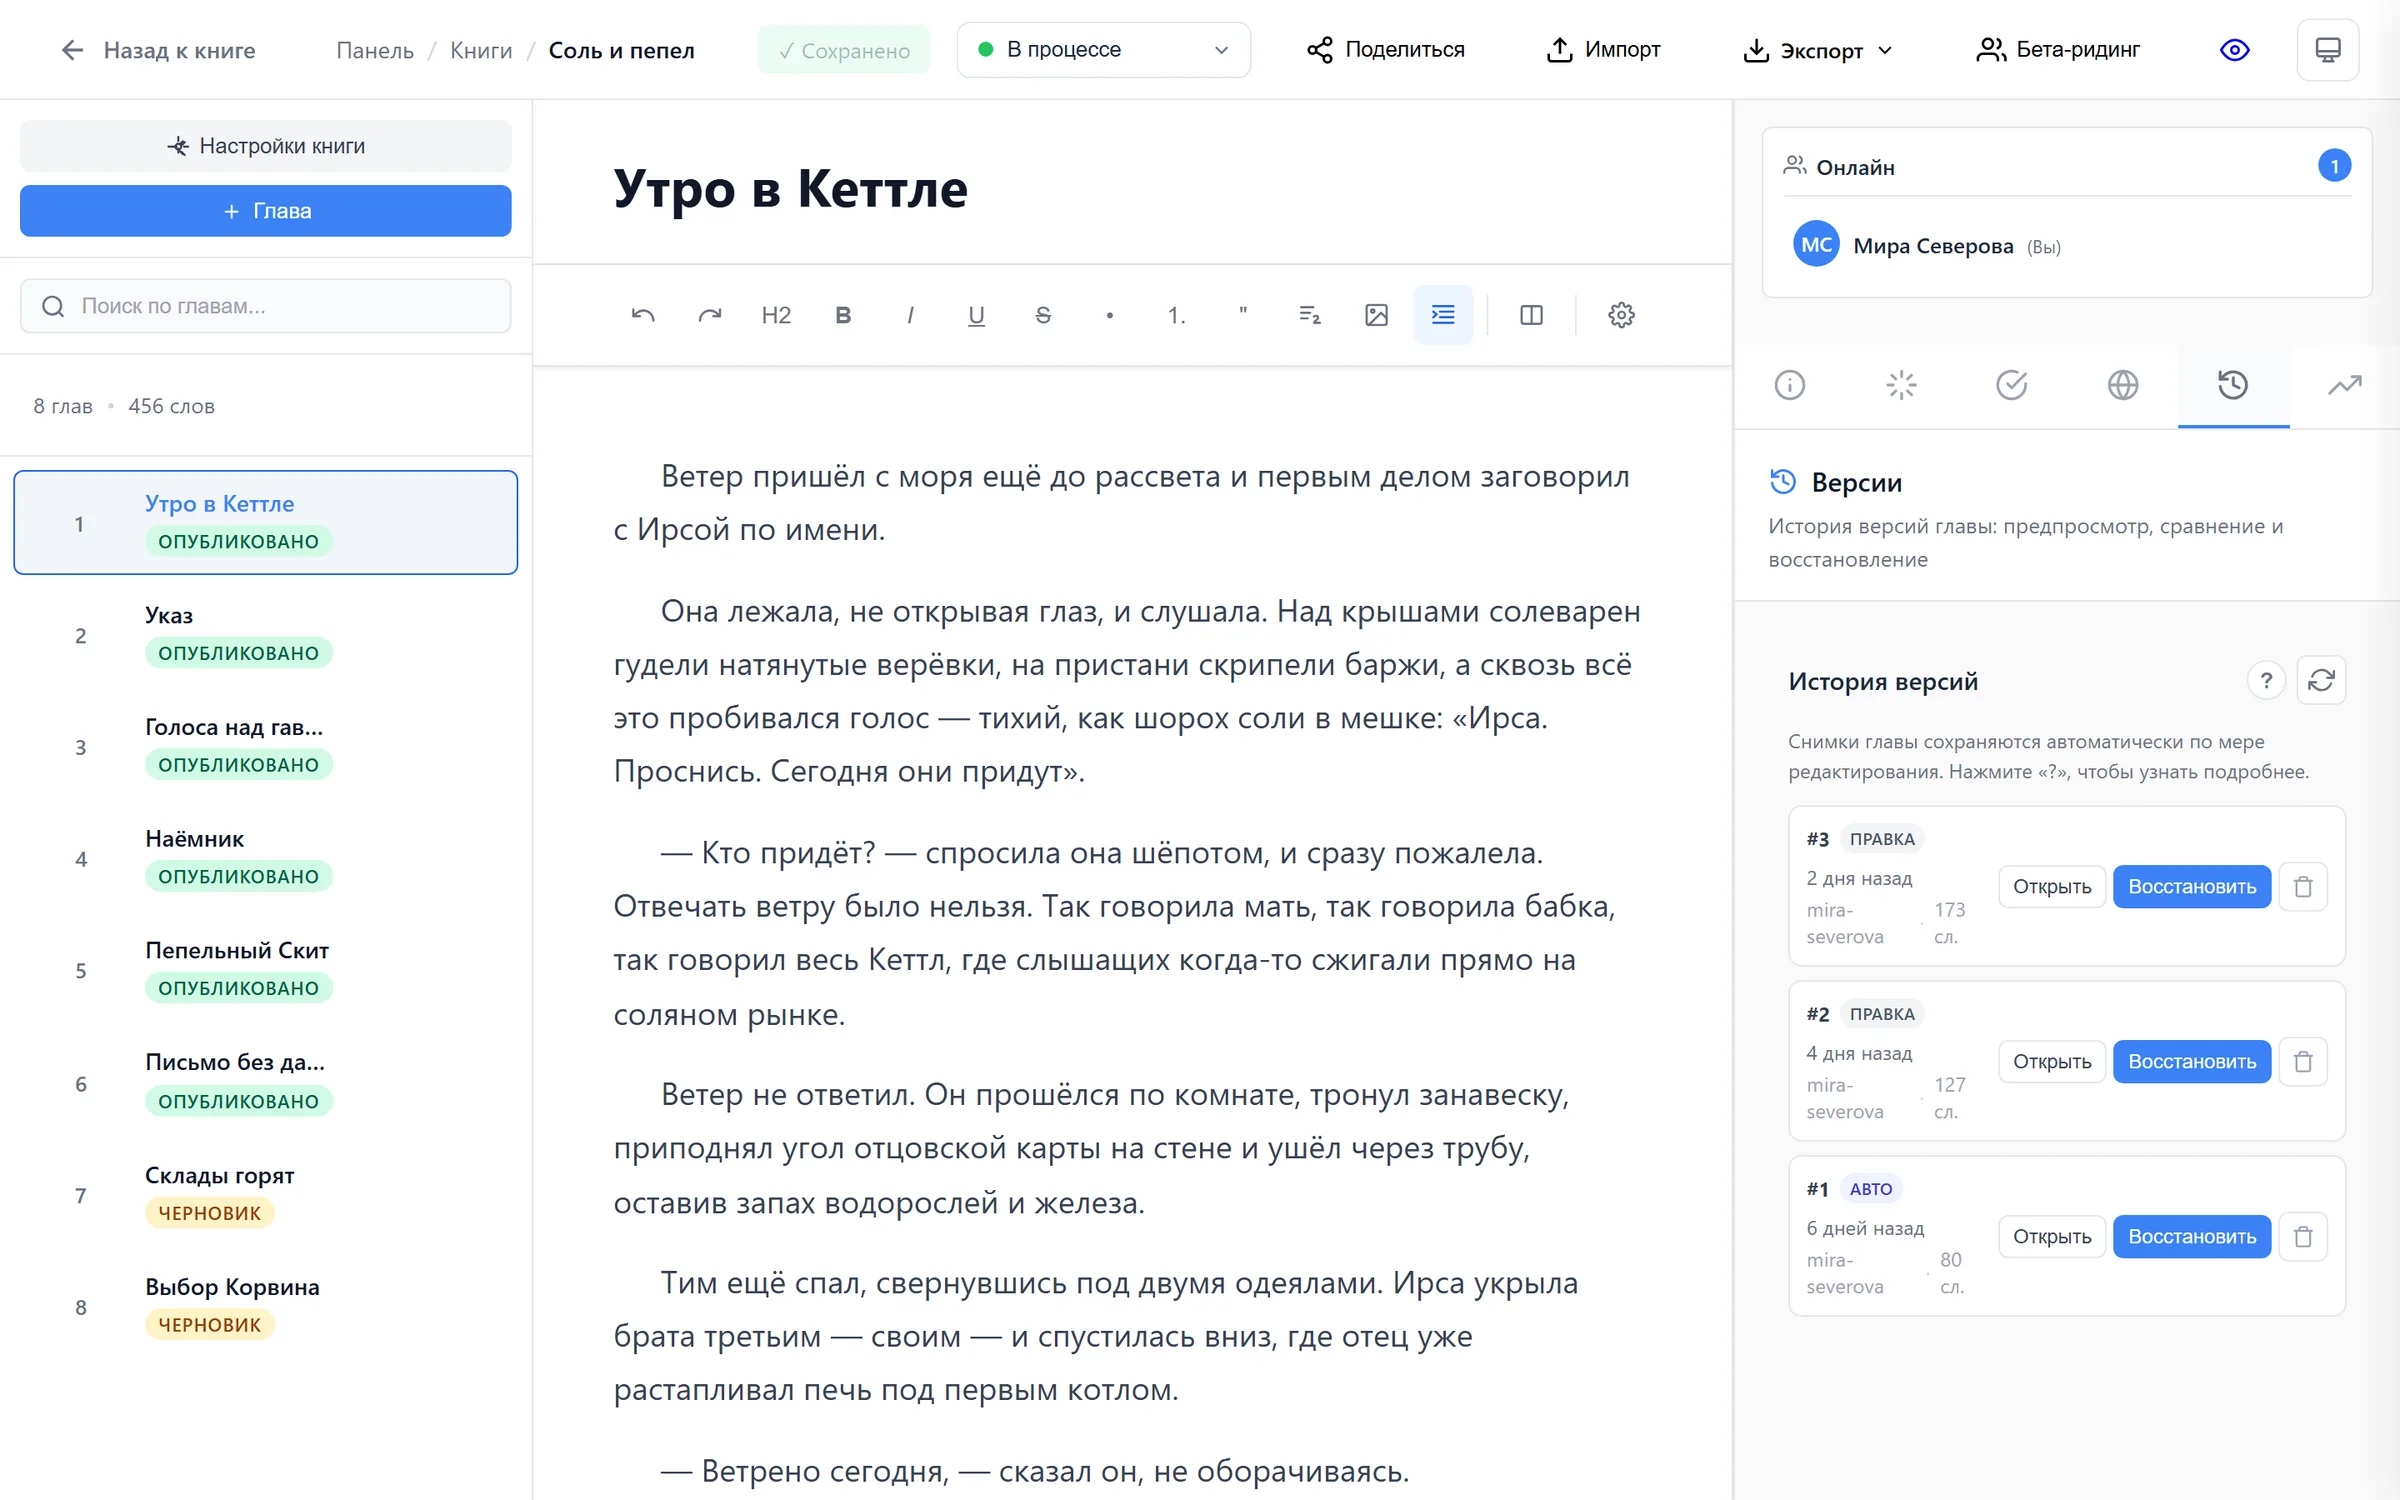
Task: Toggle italic formatting
Action: point(910,315)
